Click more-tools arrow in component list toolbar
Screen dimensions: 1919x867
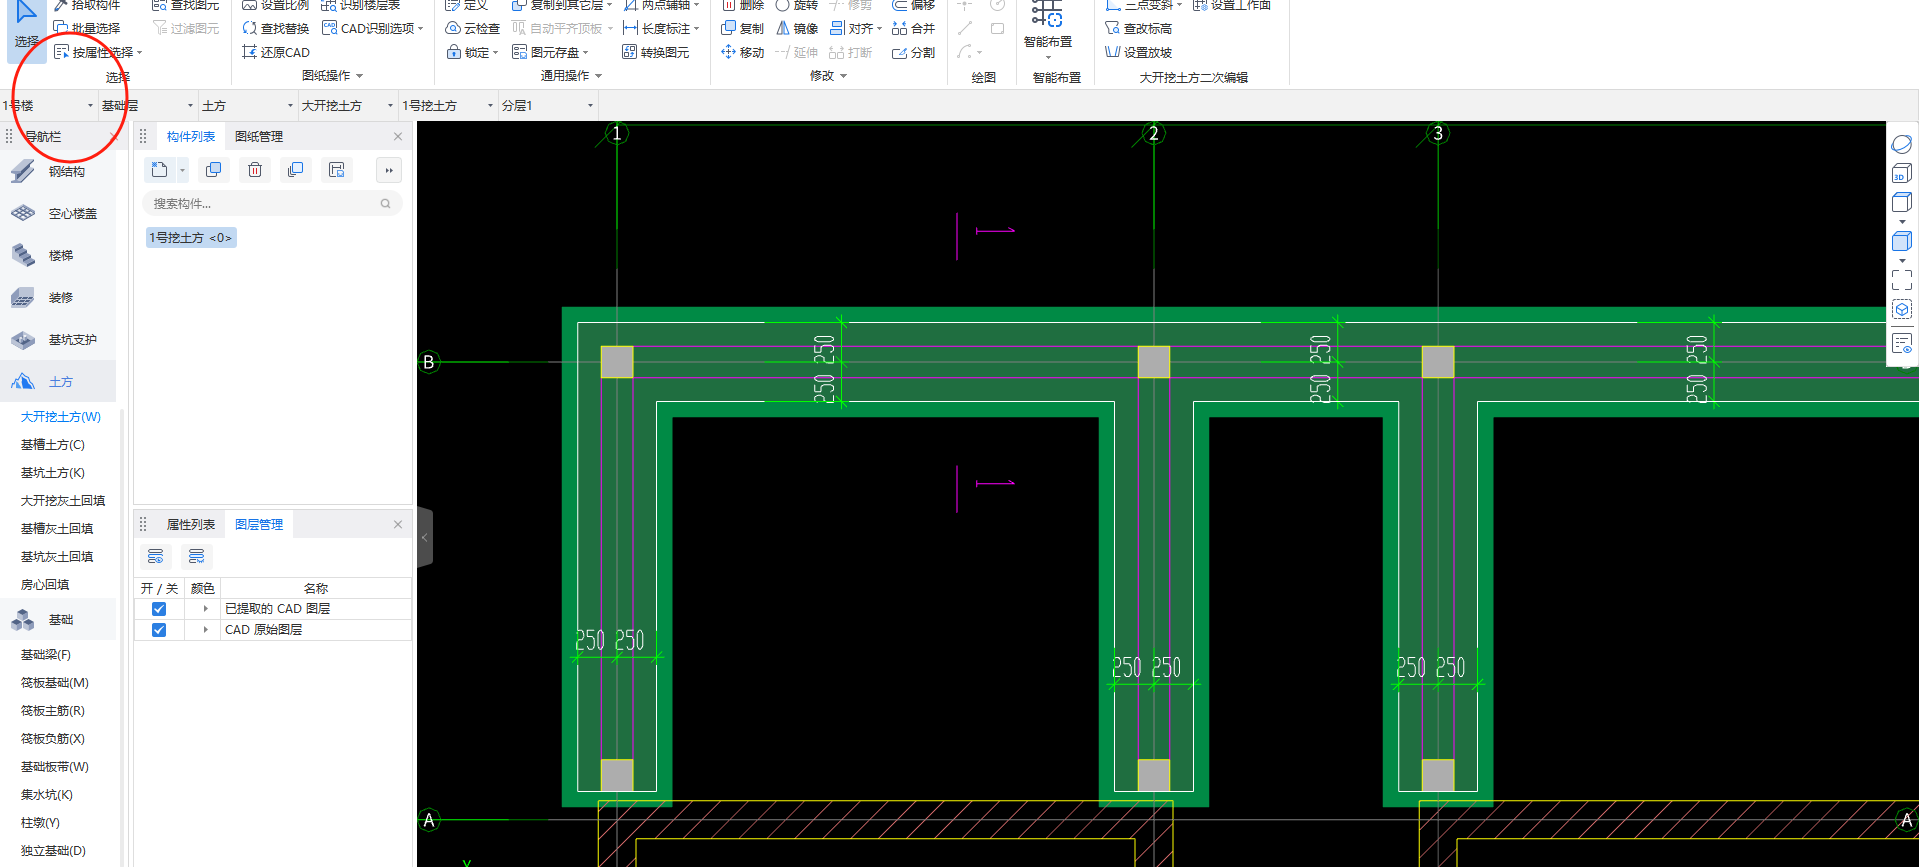point(389,170)
